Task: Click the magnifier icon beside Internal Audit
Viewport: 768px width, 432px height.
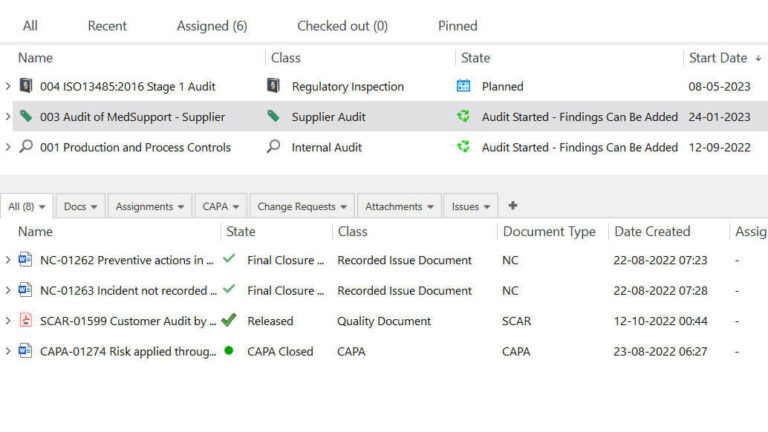Action: [274, 147]
